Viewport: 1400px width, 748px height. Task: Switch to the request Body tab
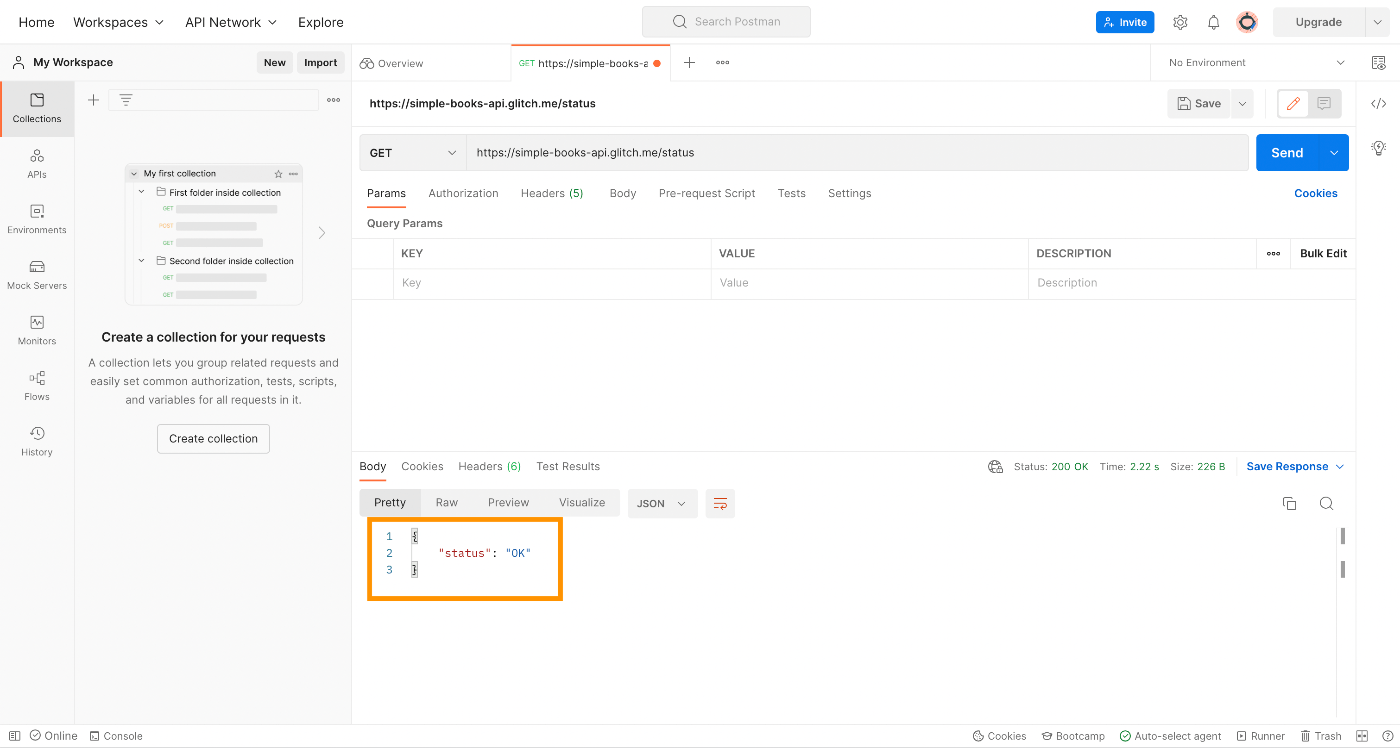[x=623, y=193]
